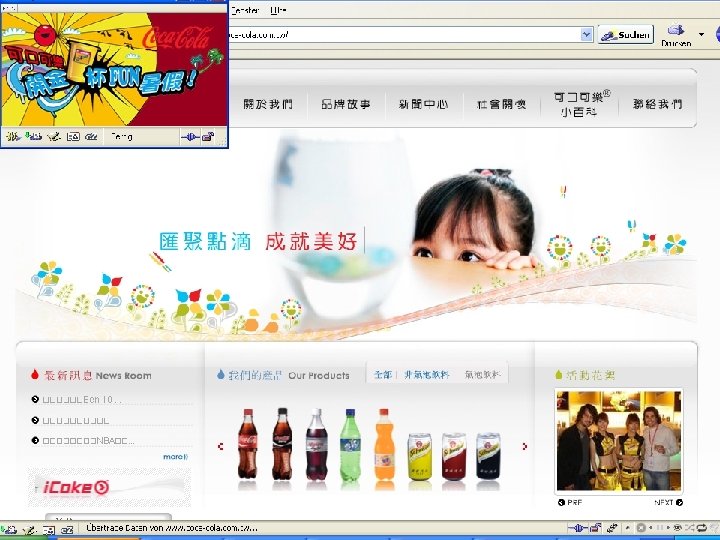This screenshot has width=720, height=540.
Task: Open Address Book icon in main status bar
Action: pos(49,529)
